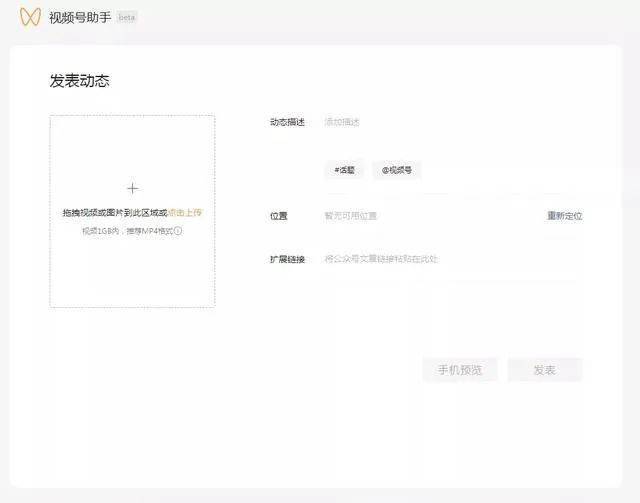Mention an account with the @视频号 button
This screenshot has height=503, width=640.
[397, 170]
